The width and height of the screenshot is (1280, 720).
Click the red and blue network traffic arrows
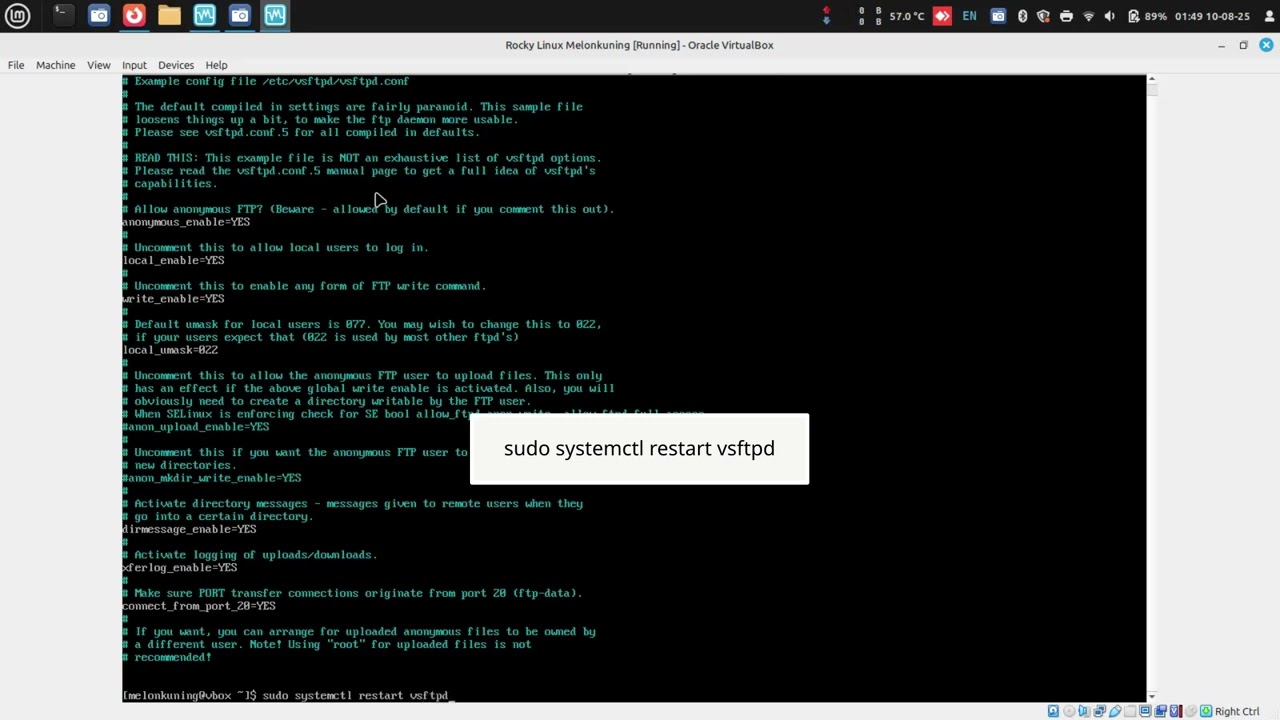pos(826,15)
